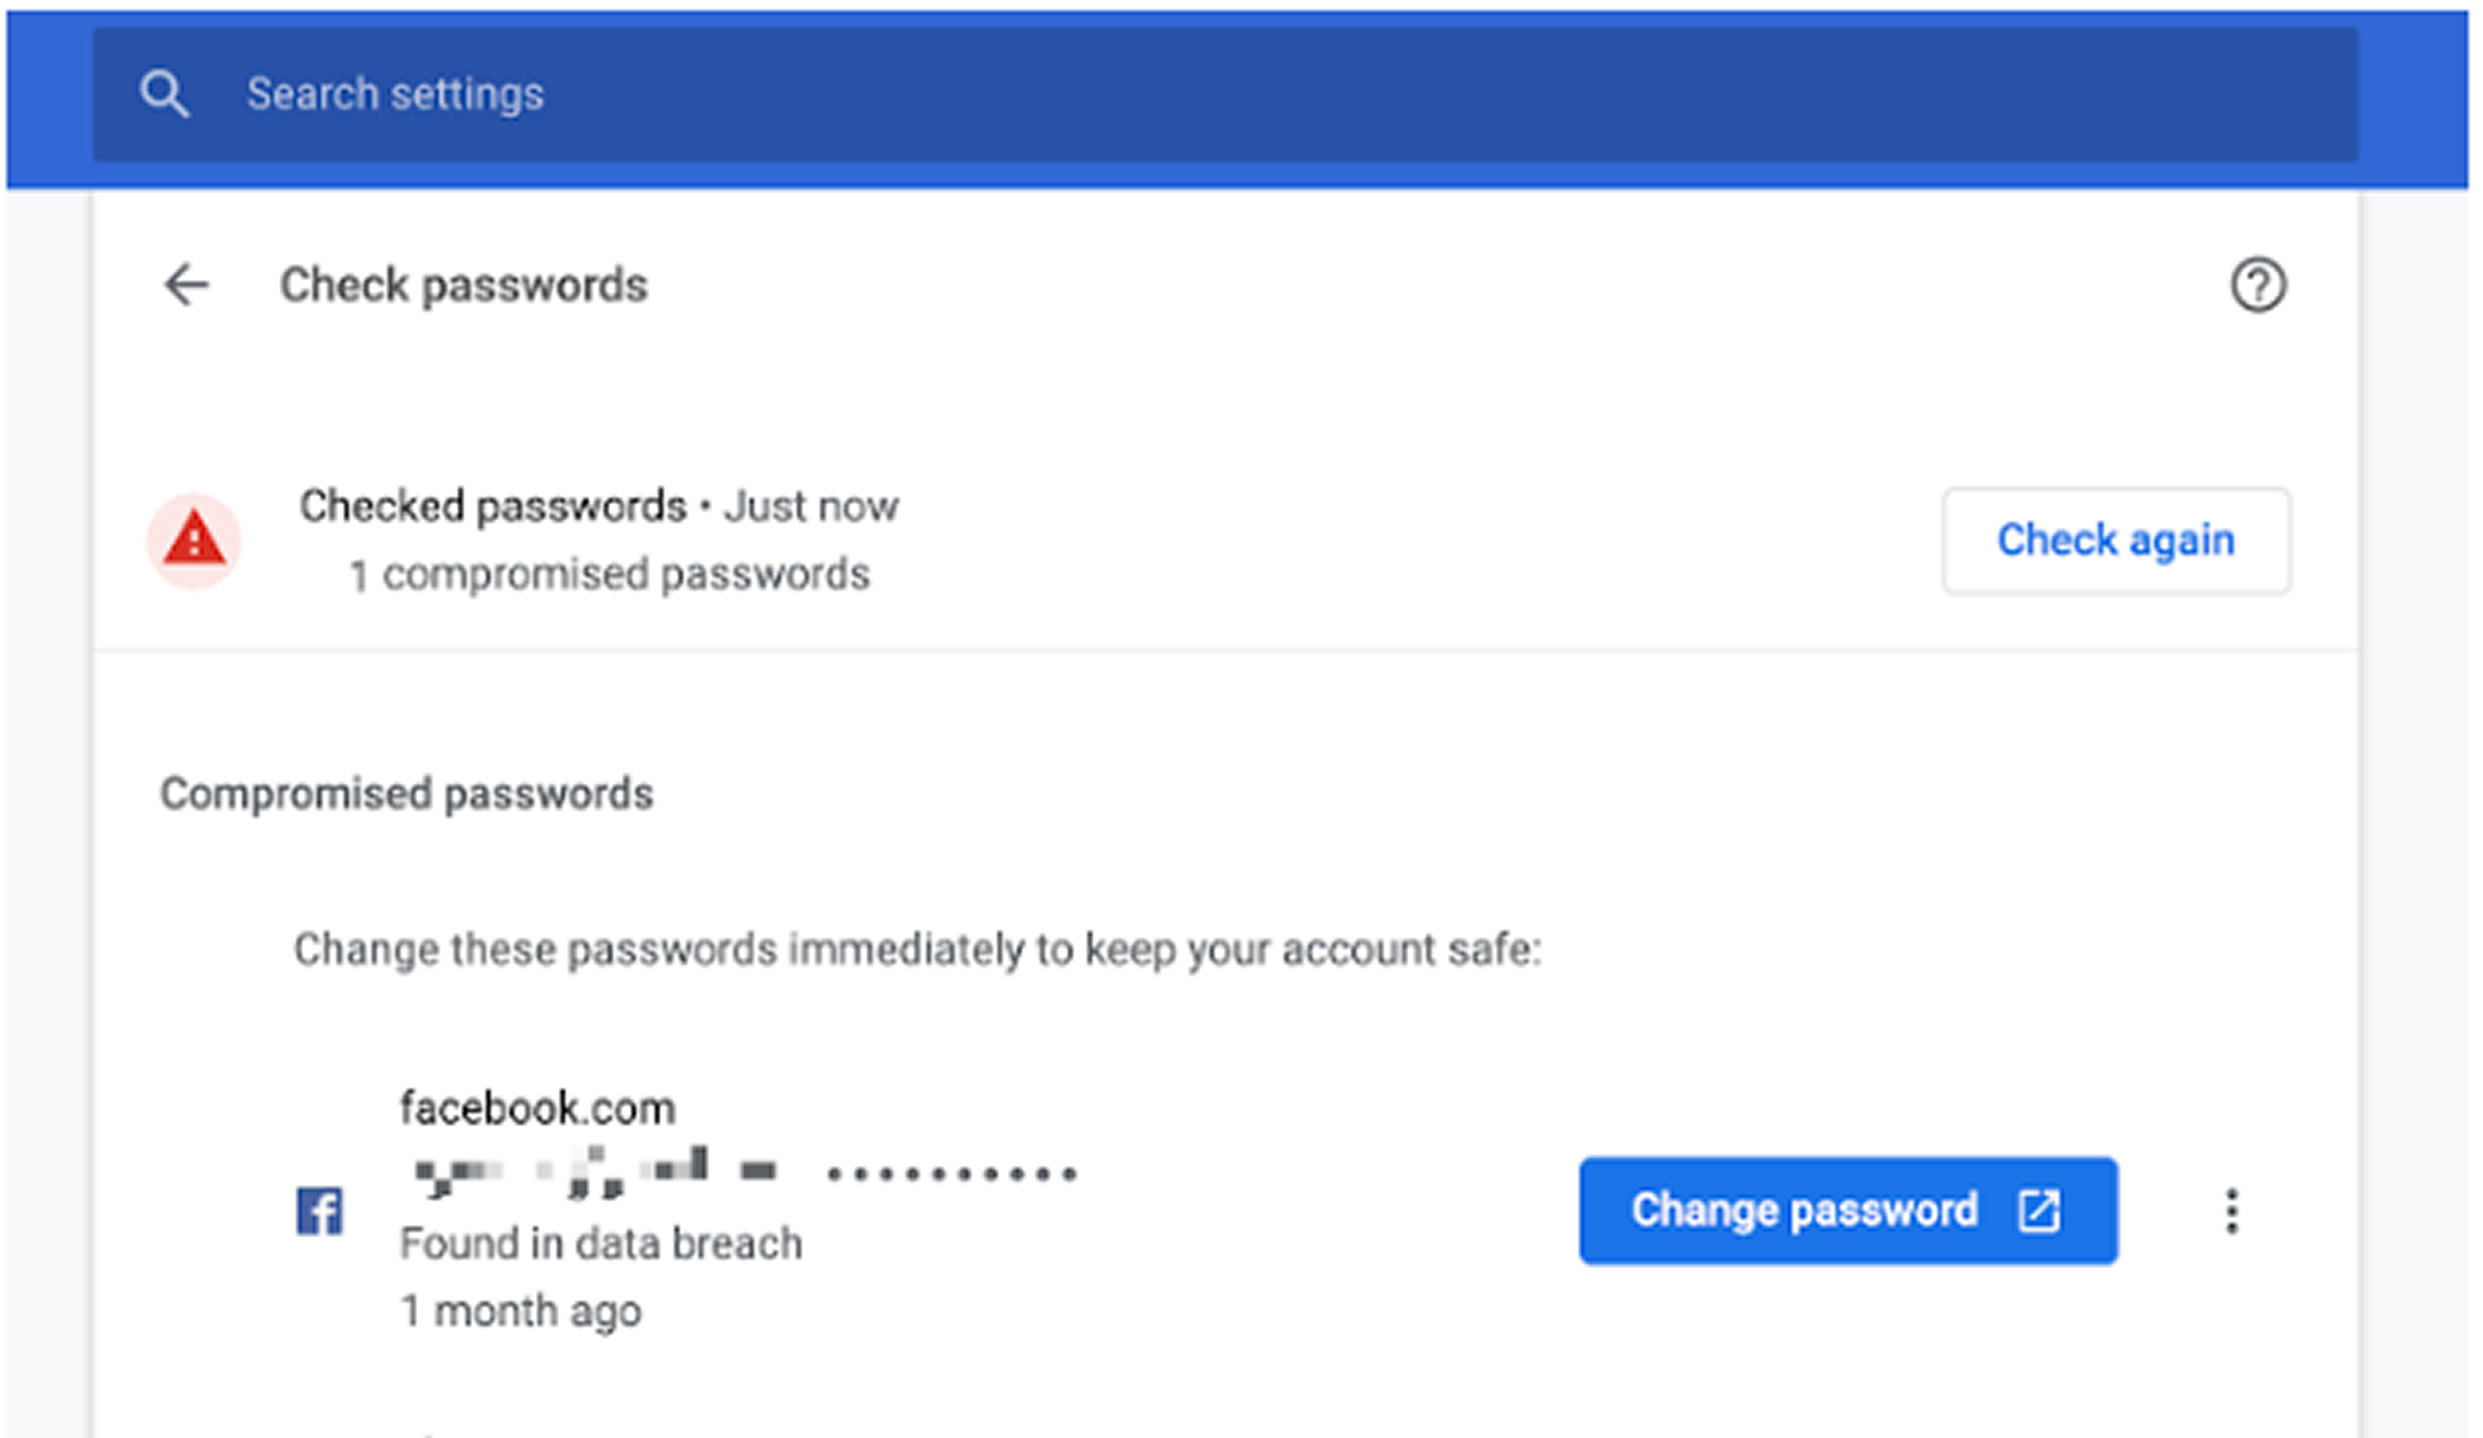Select the facebook.com site name
This screenshot has width=2483, height=1438.
538,1108
